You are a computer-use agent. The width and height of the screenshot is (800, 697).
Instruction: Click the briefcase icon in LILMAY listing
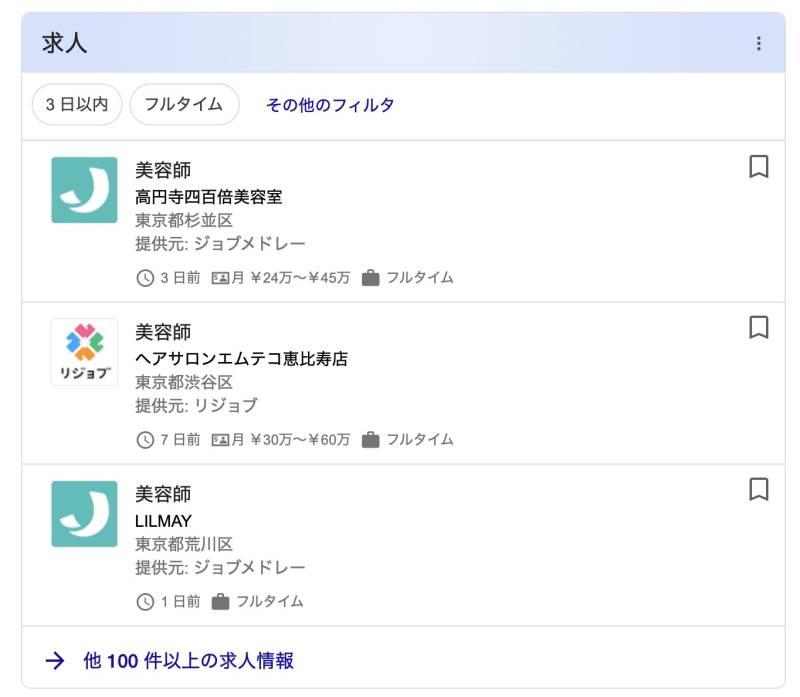[220, 602]
